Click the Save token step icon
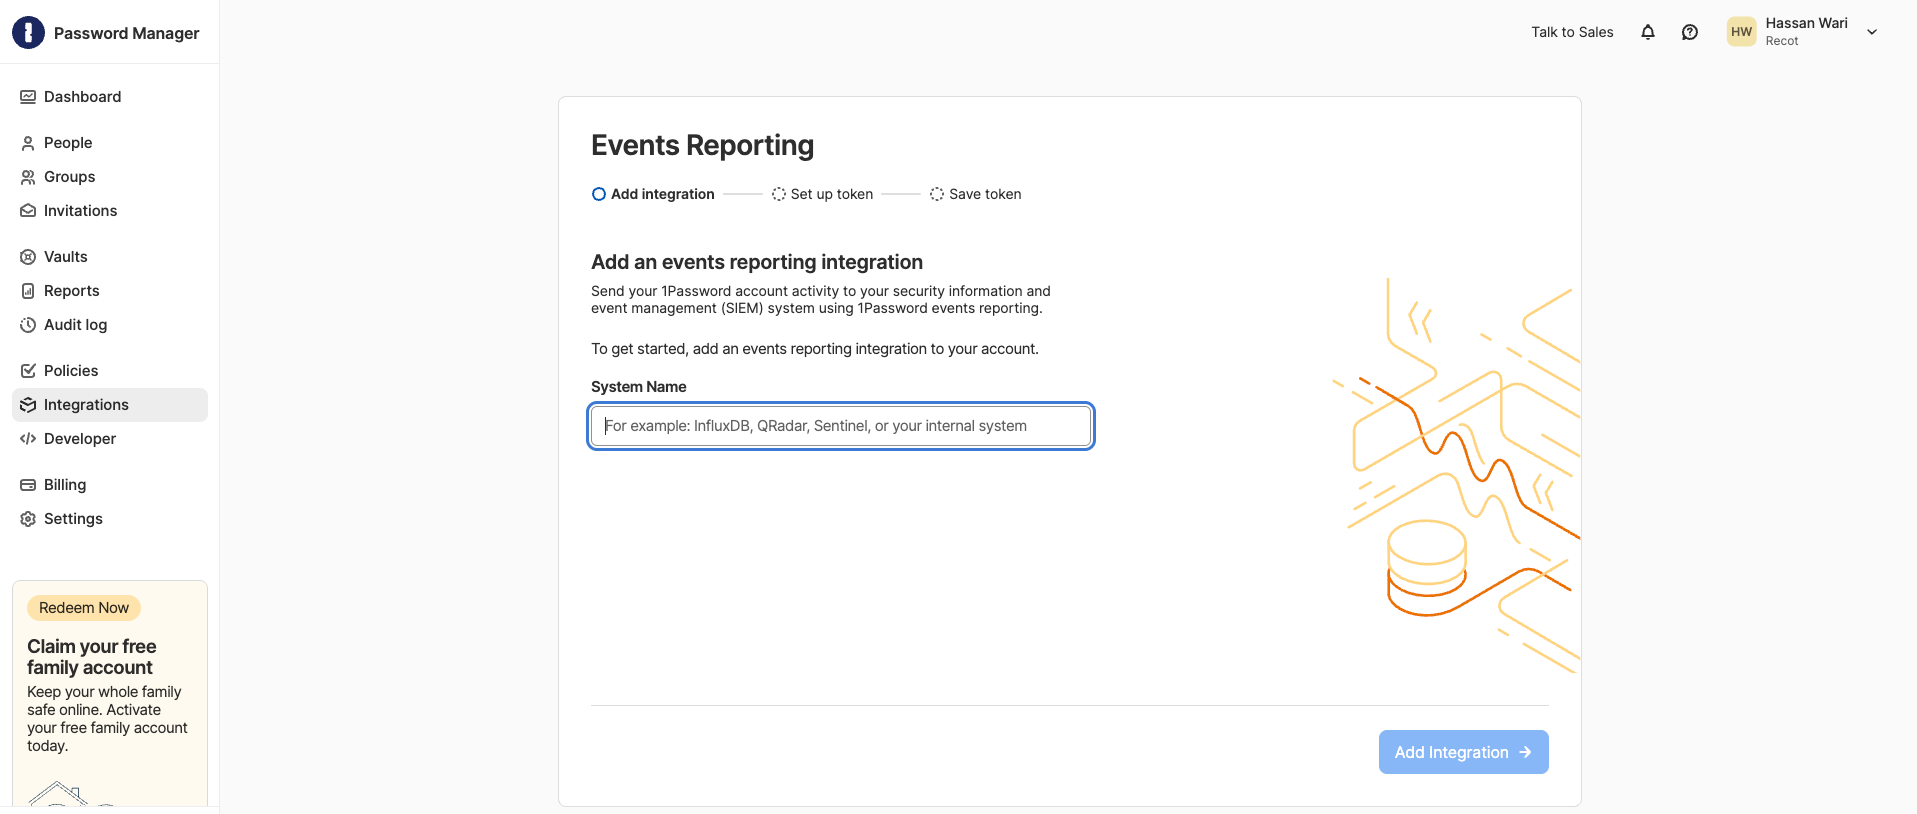The image size is (1917, 814). point(937,194)
